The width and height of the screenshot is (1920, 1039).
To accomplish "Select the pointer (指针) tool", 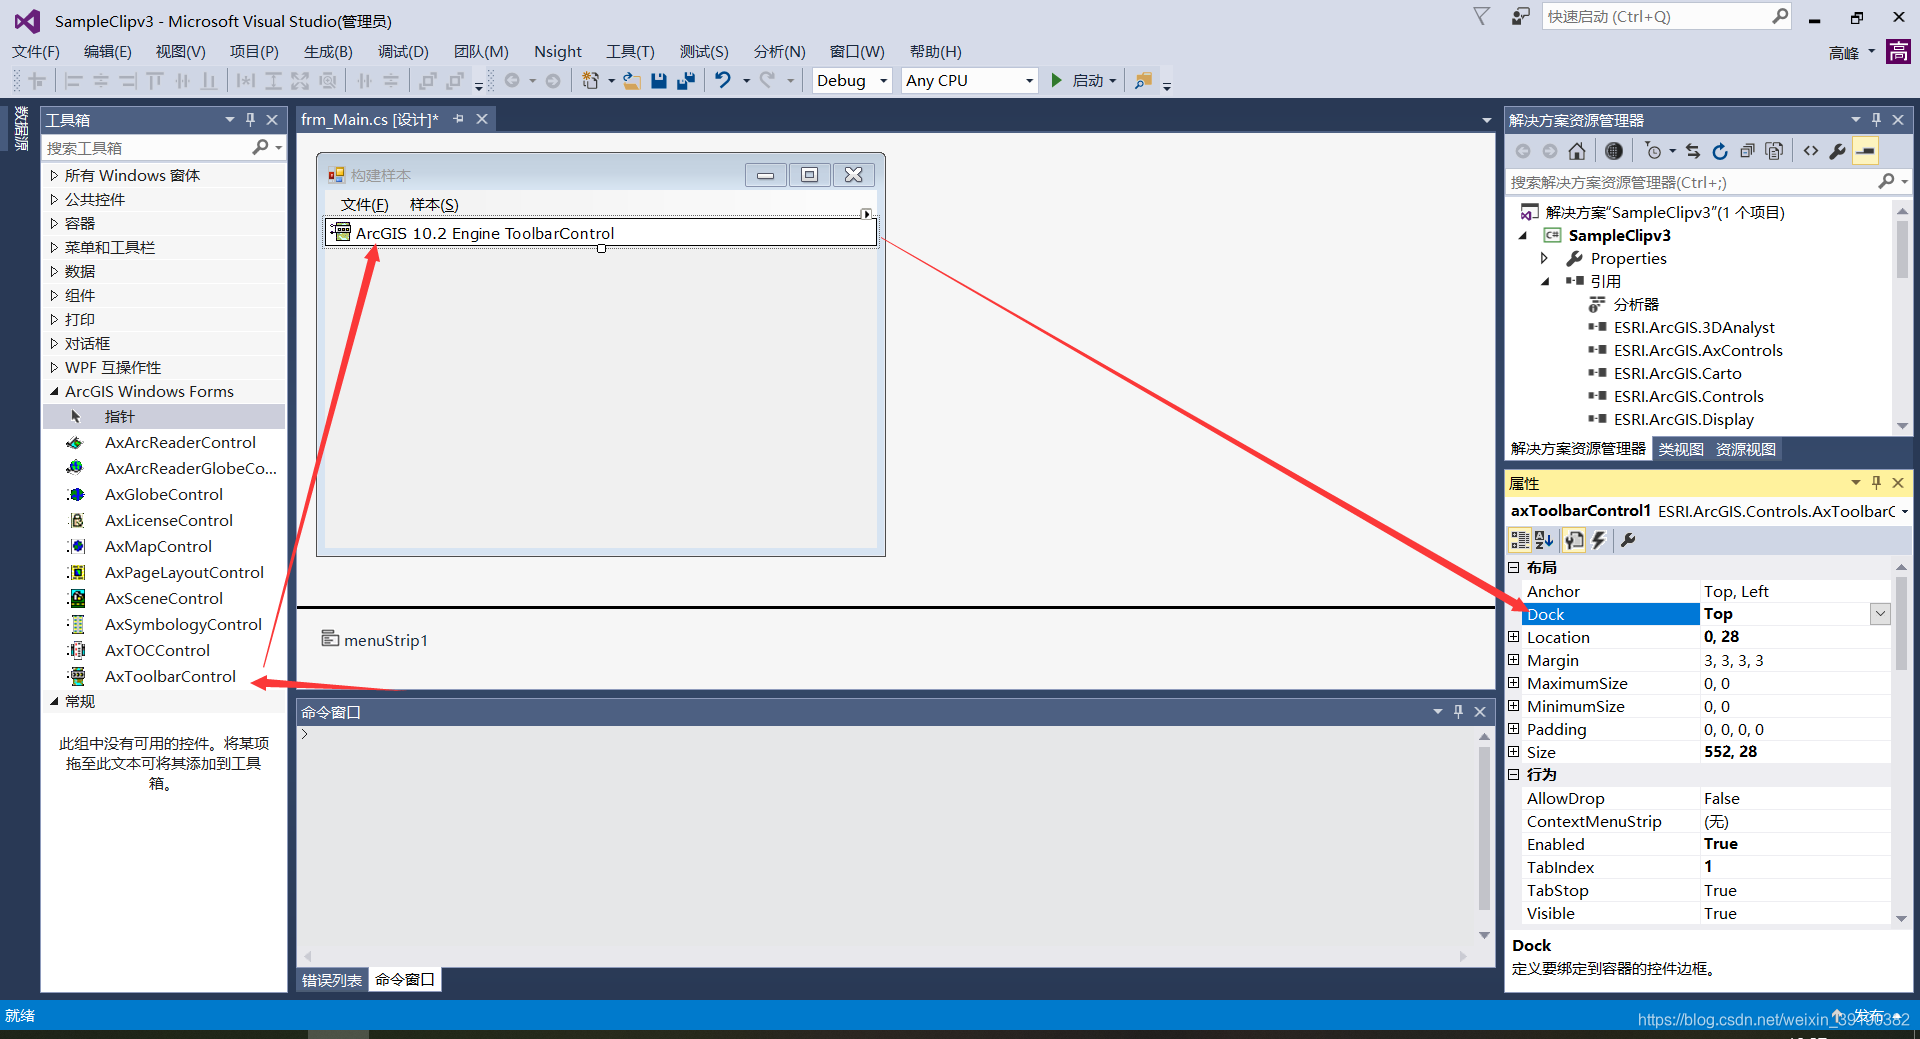I will [x=119, y=416].
